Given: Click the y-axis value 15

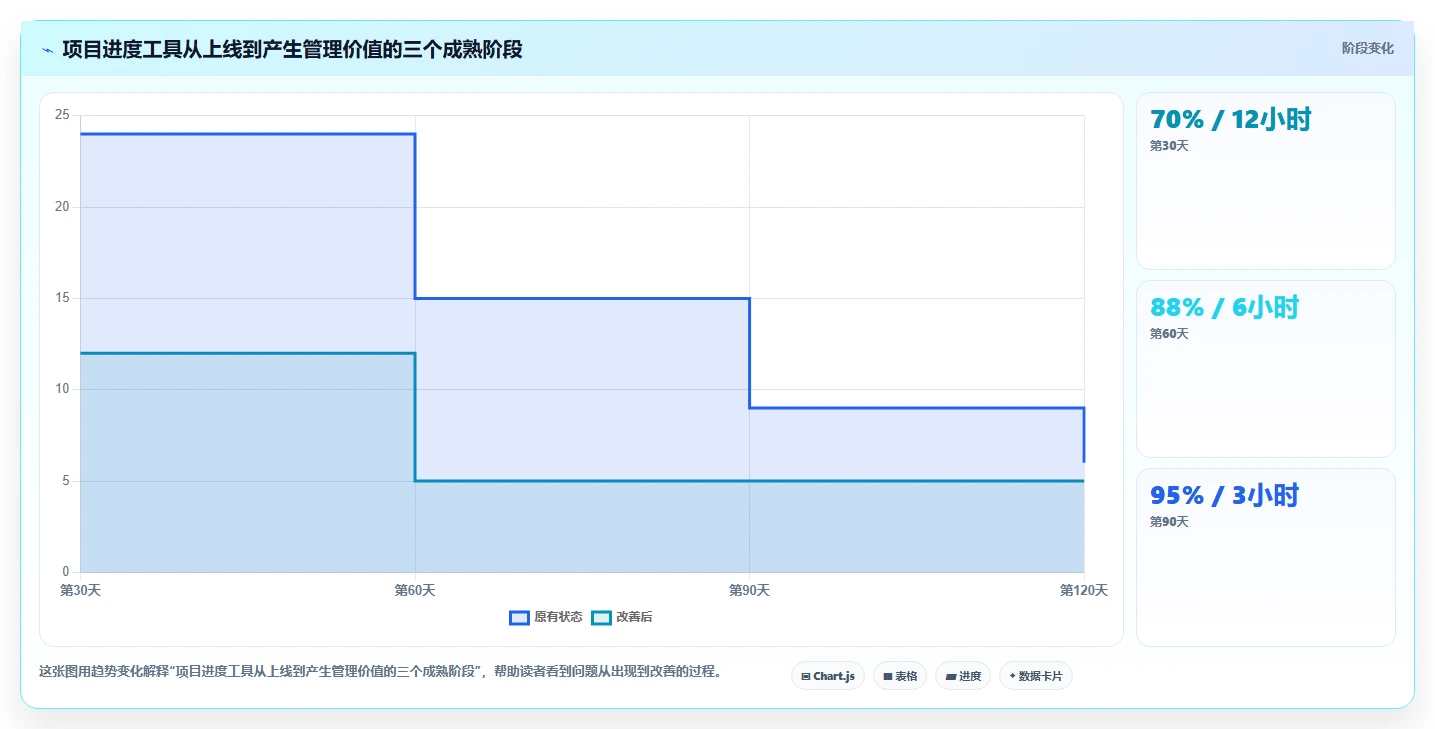Looking at the screenshot, I should click(x=62, y=298).
